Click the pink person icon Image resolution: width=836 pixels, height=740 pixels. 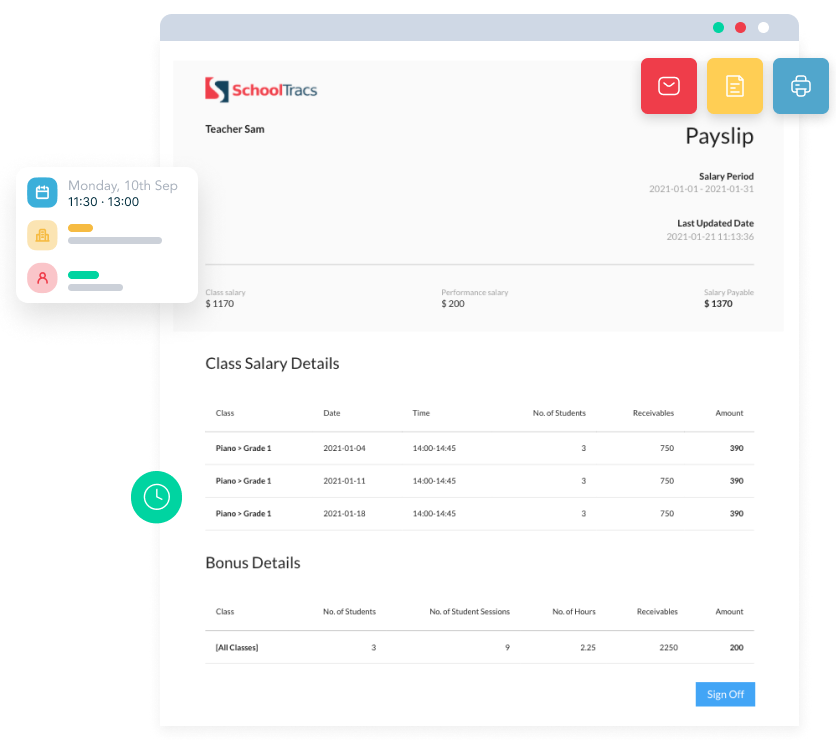tap(42, 278)
